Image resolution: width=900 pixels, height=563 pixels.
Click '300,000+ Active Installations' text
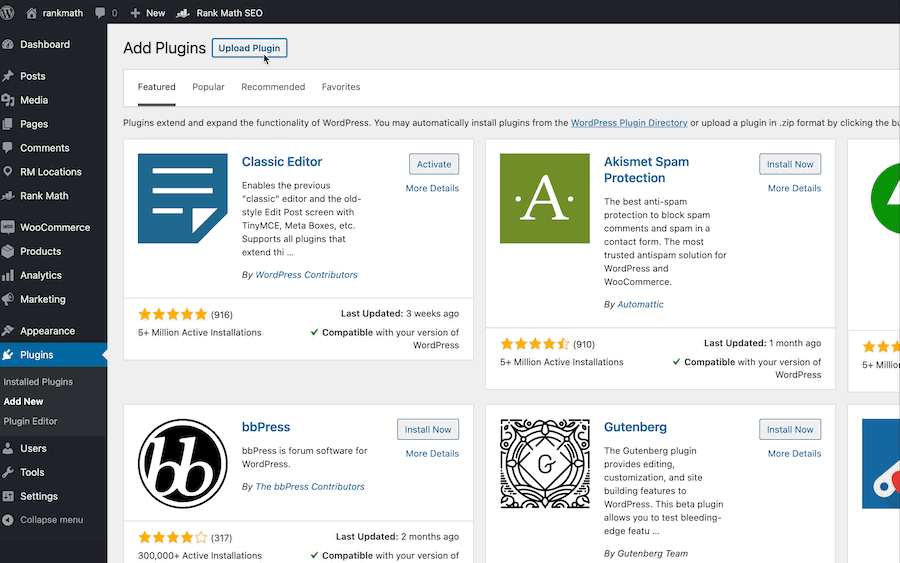(x=200, y=556)
